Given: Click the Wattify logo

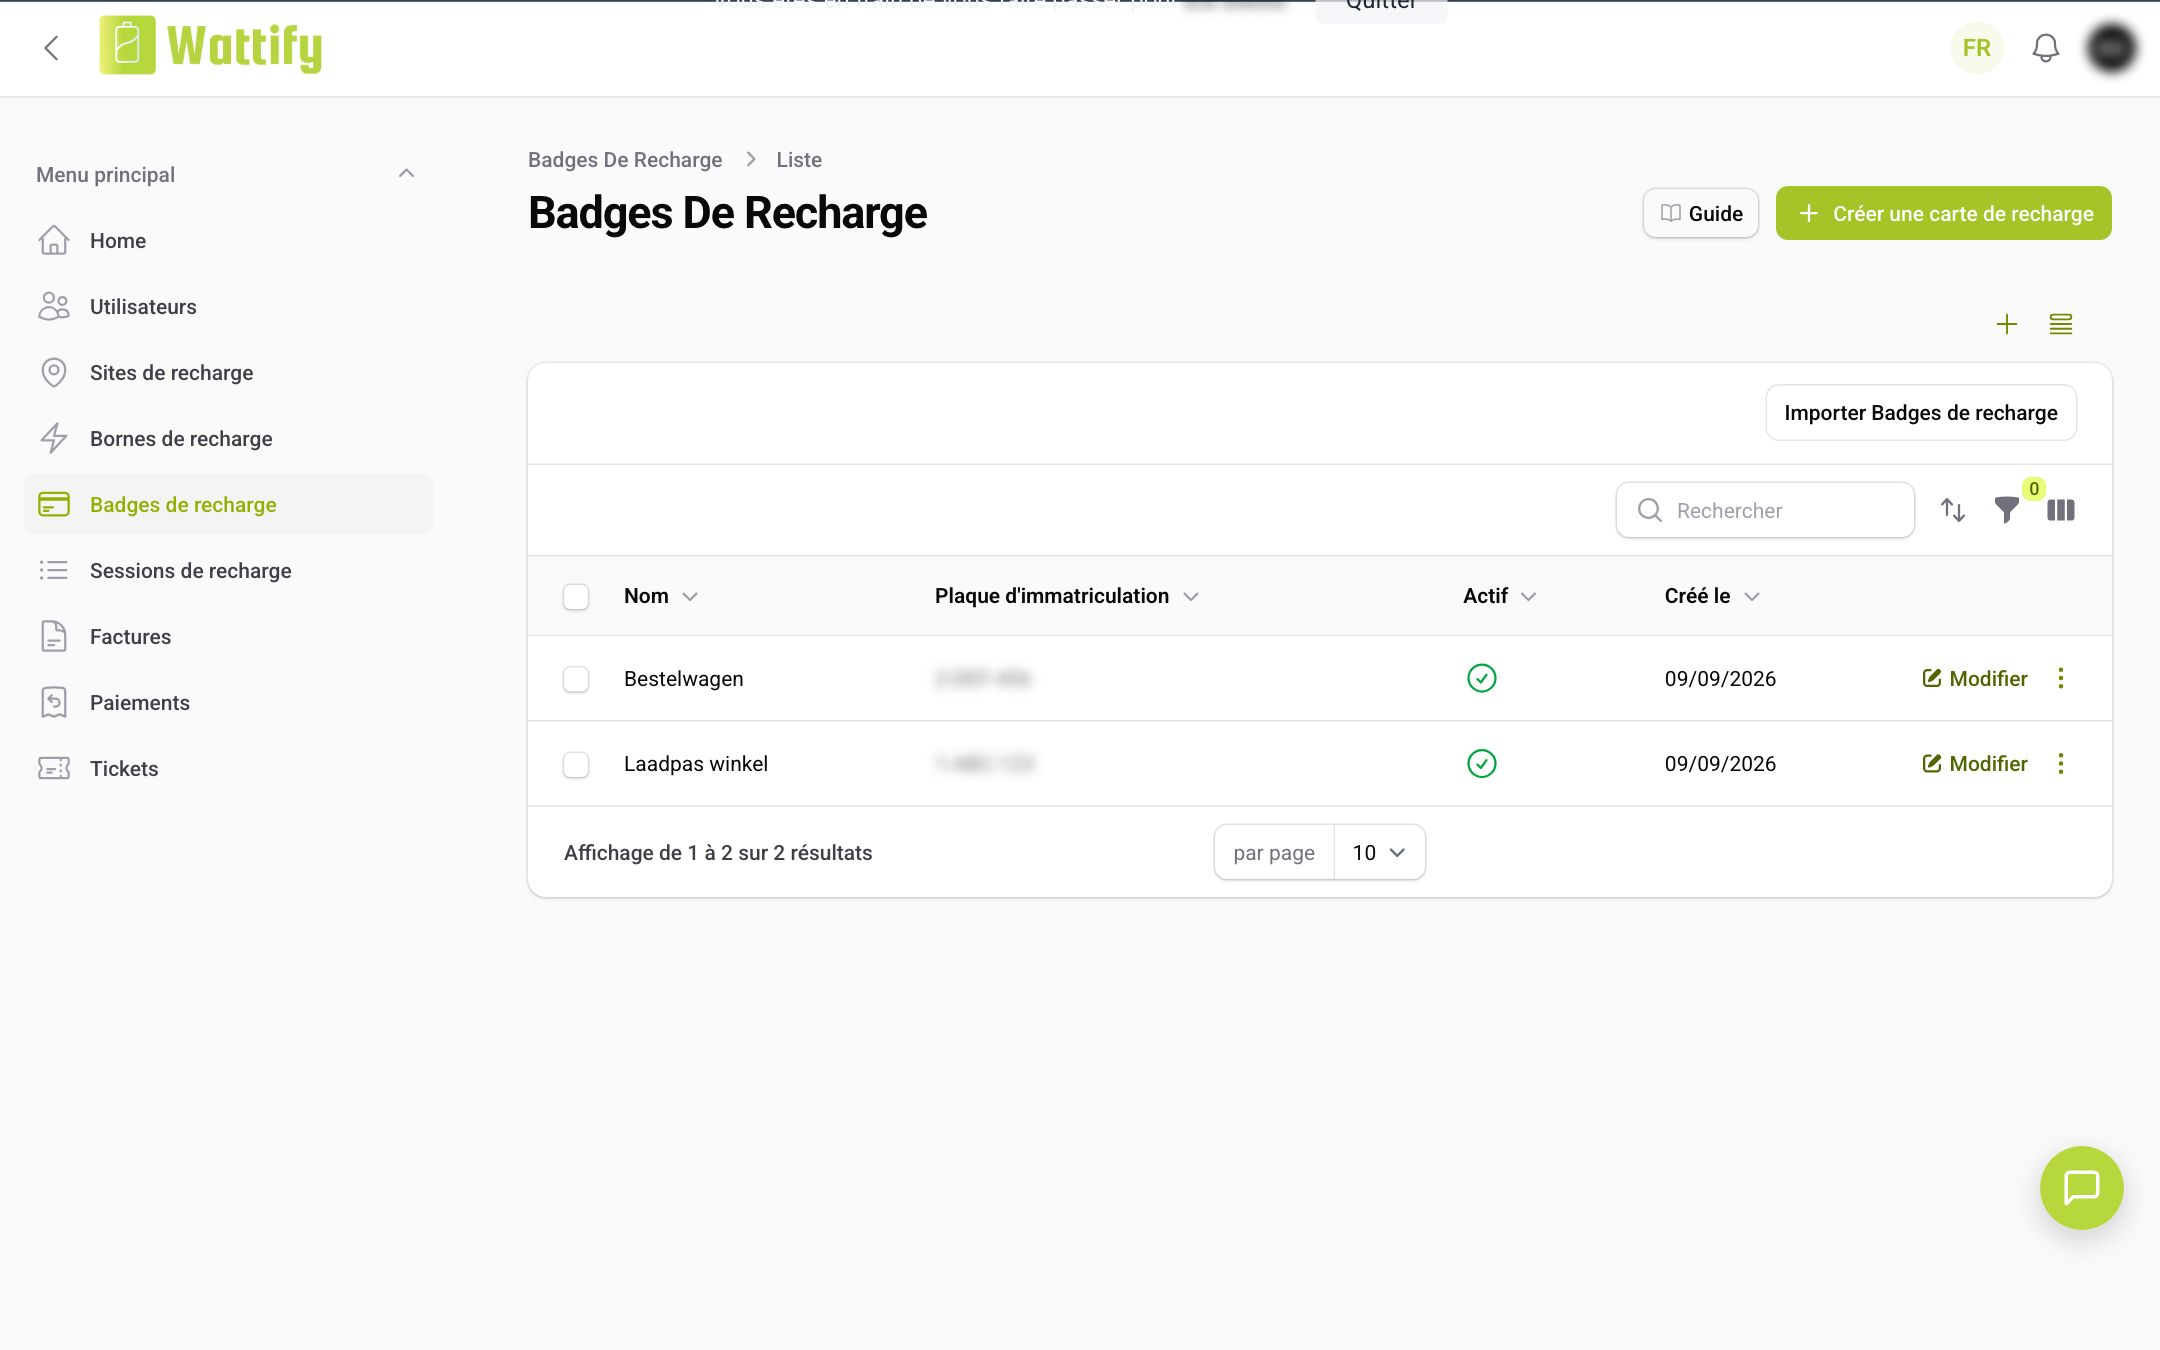Looking at the screenshot, I should (x=211, y=46).
